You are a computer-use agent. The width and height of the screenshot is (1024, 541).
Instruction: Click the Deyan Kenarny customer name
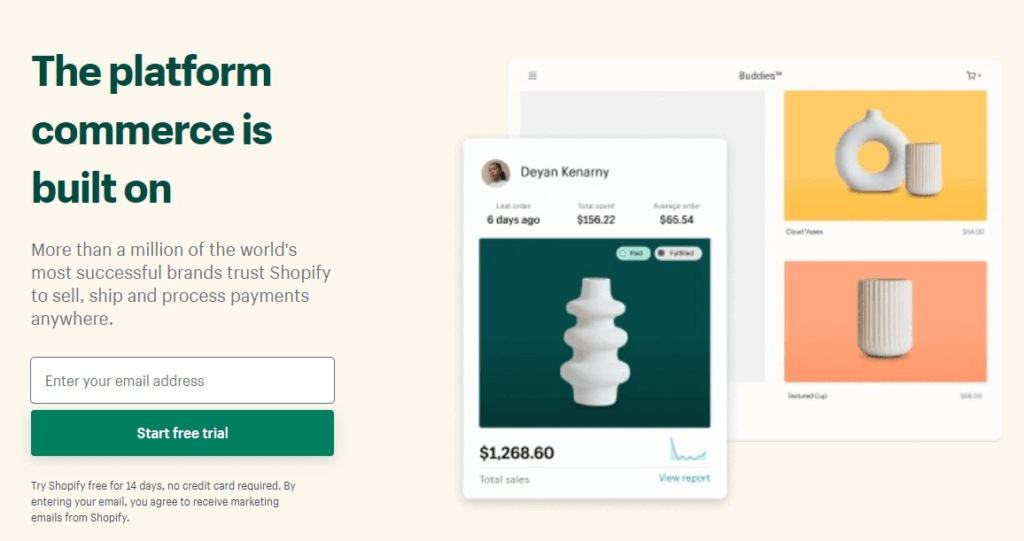click(x=565, y=172)
